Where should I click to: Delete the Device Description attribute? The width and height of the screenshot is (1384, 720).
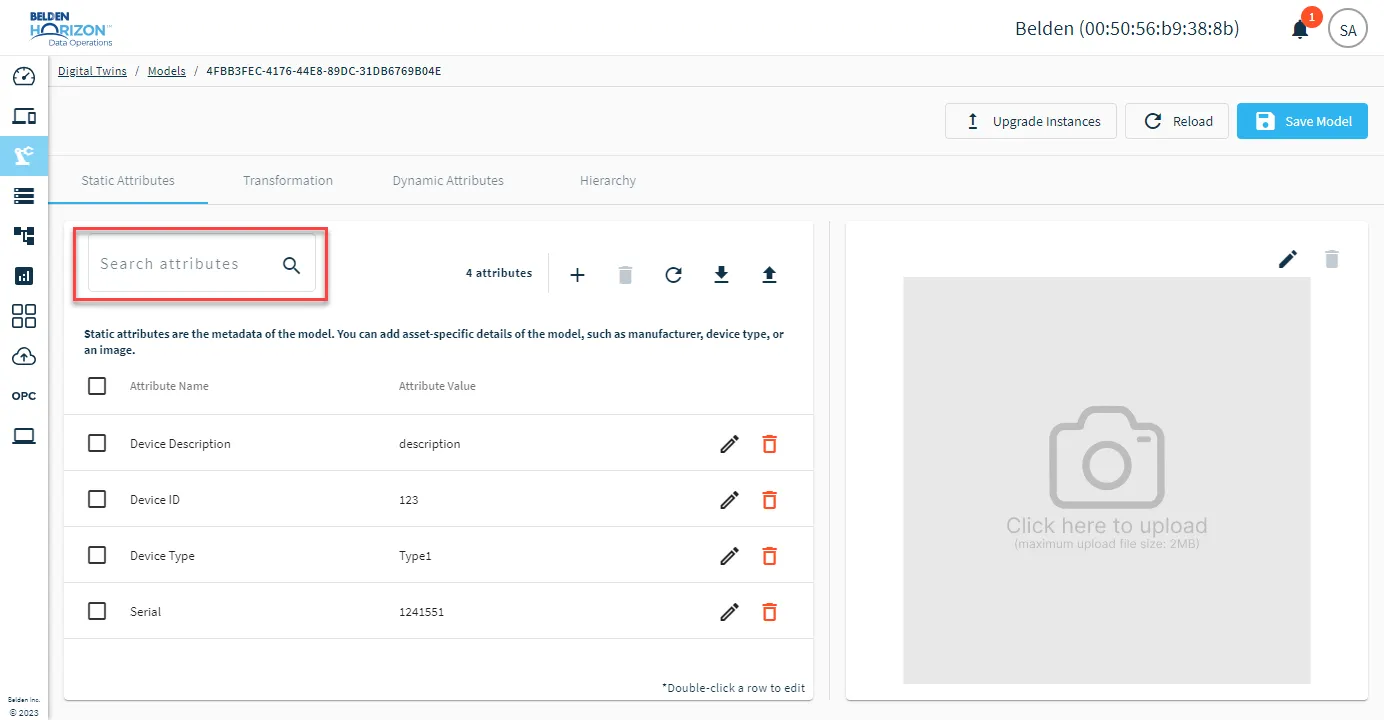(x=769, y=444)
